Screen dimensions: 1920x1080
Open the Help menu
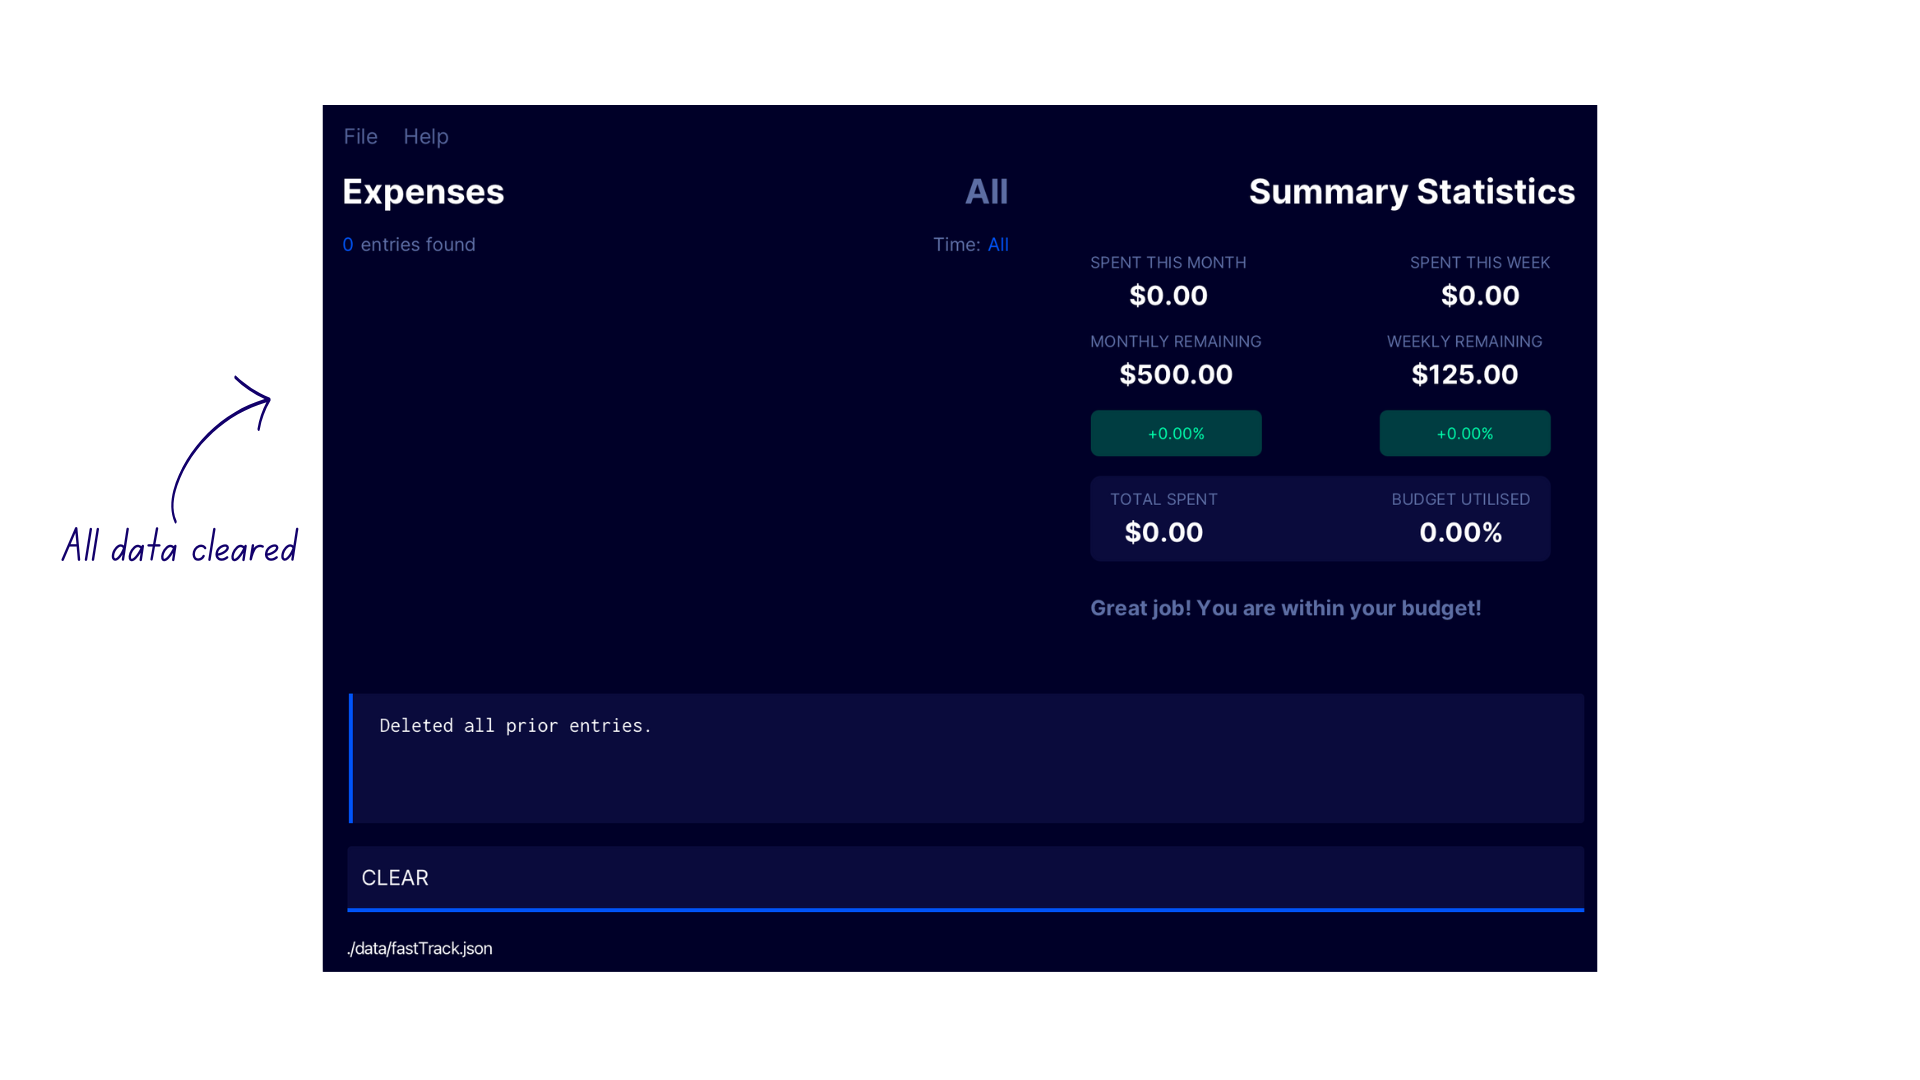click(426, 137)
